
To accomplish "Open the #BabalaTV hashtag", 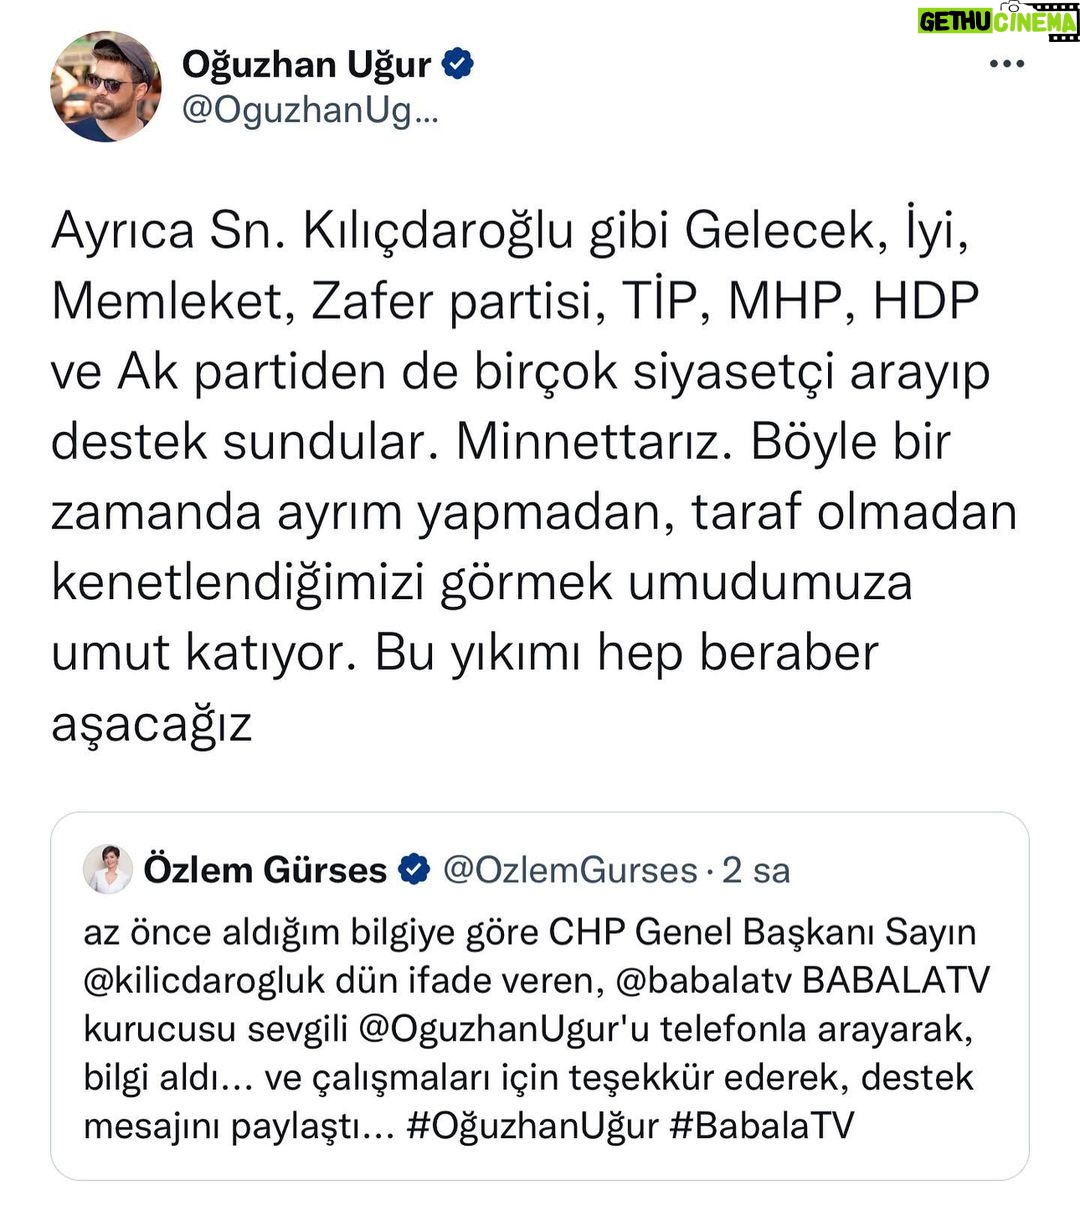I will click(x=761, y=1125).
